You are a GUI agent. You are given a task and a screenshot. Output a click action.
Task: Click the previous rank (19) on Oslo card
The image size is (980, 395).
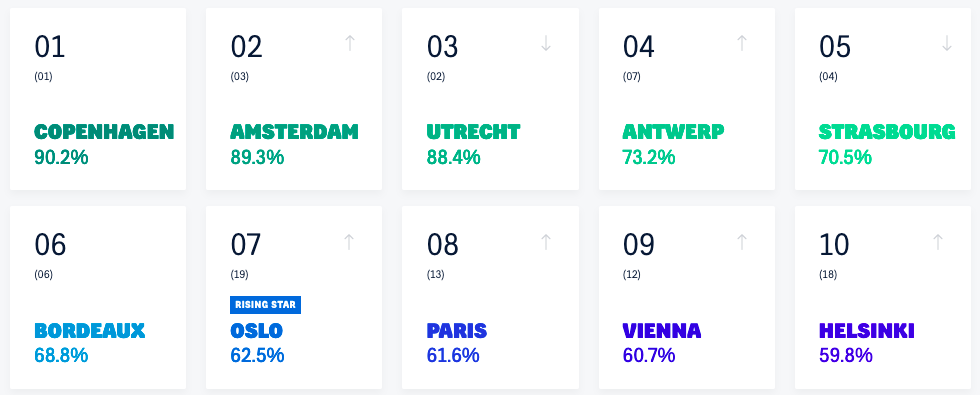tap(239, 274)
